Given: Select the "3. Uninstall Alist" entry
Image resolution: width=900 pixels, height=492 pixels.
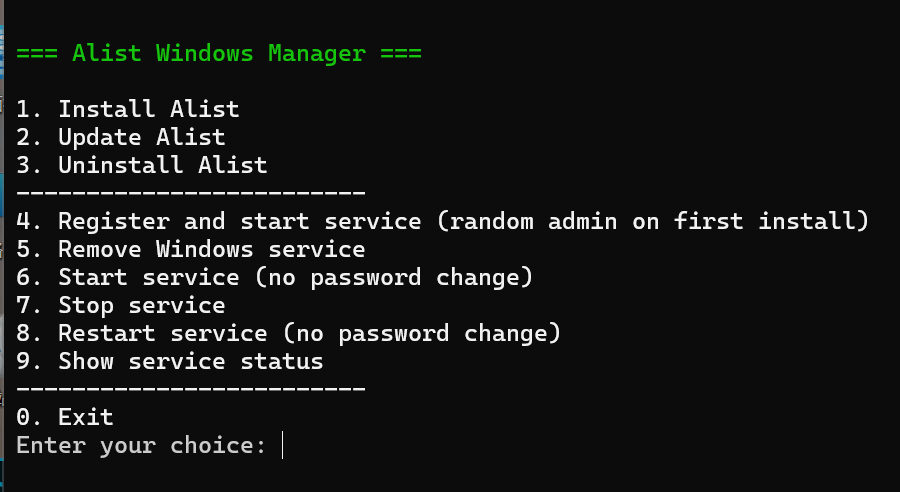Looking at the screenshot, I should point(142,165).
